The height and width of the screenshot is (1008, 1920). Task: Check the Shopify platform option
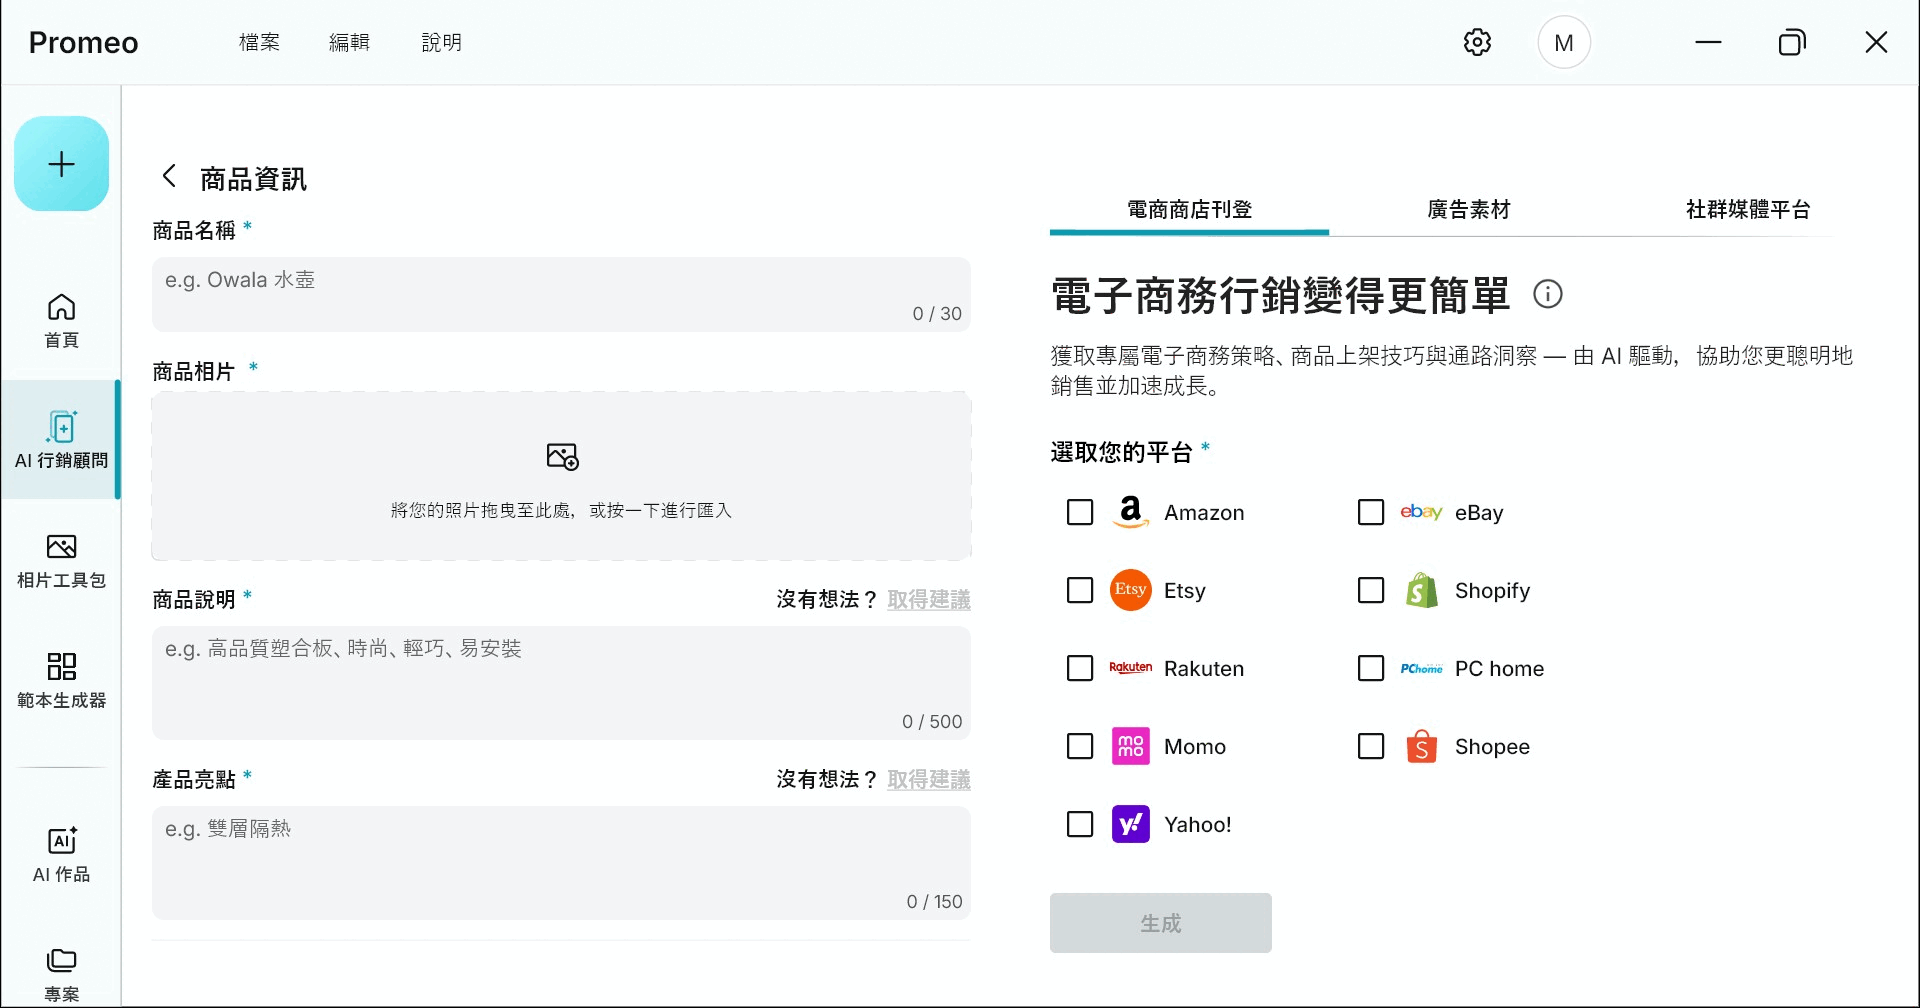1370,590
